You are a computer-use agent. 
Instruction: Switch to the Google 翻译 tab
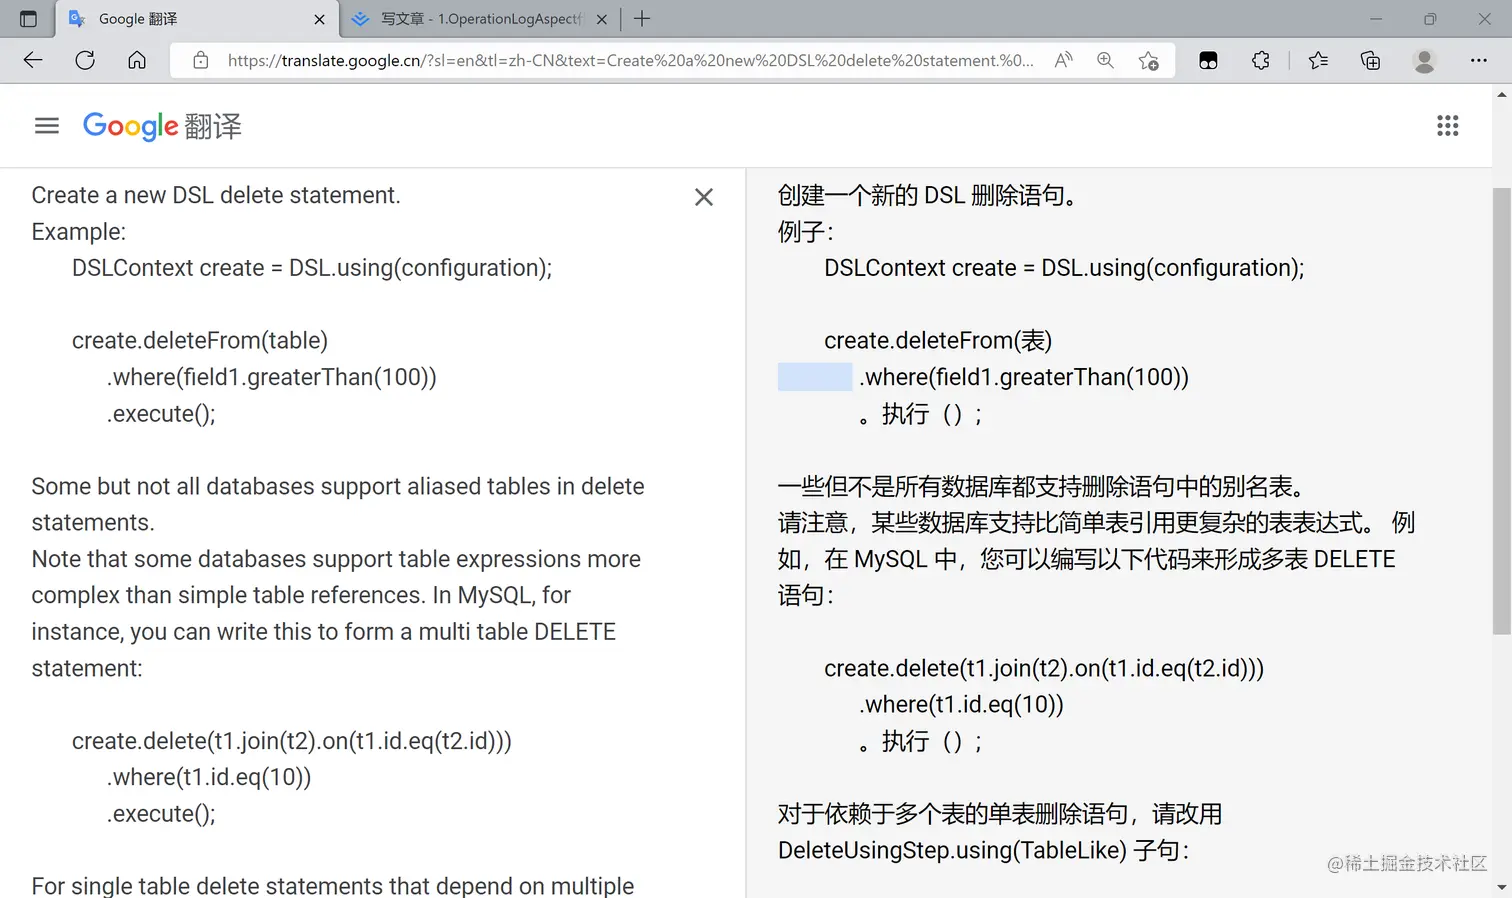(x=196, y=19)
